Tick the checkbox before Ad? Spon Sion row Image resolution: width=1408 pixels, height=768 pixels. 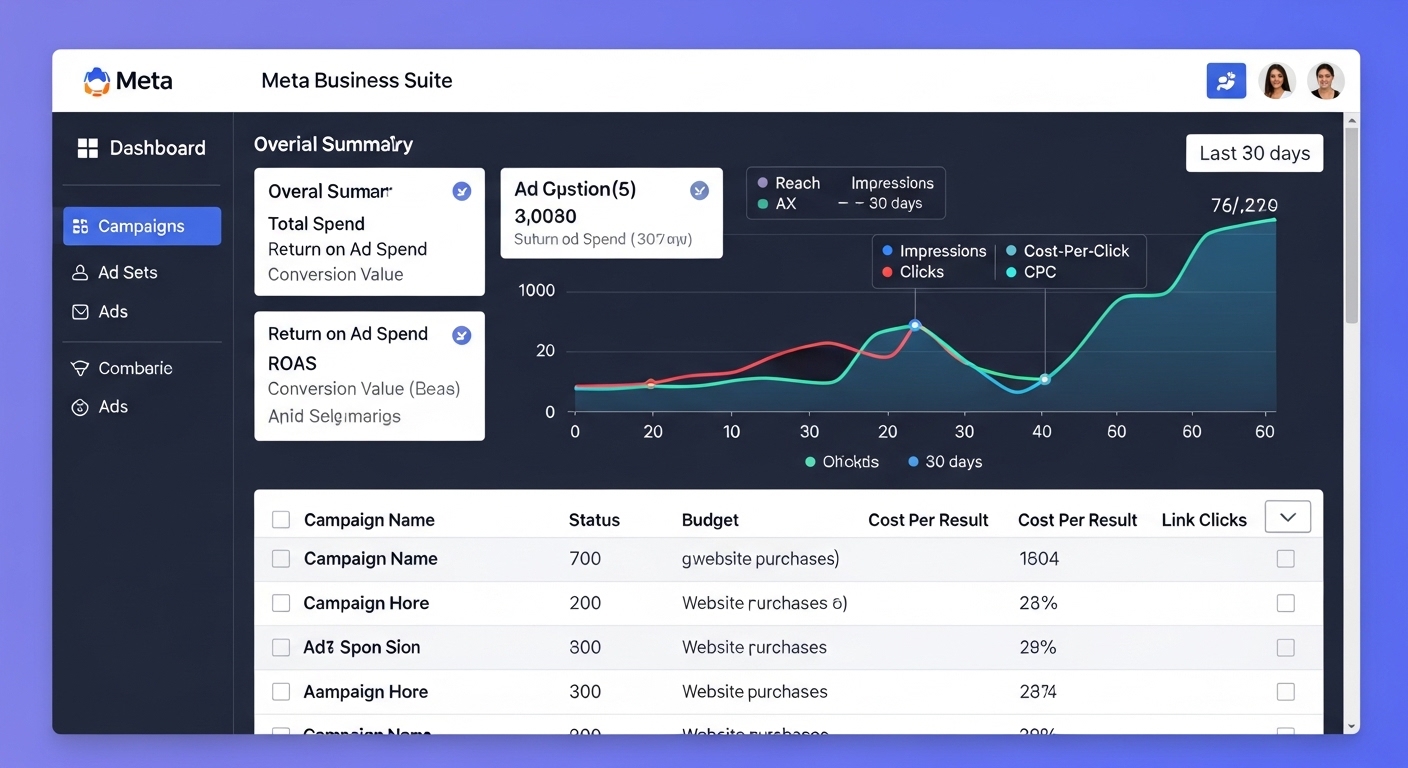[281, 648]
